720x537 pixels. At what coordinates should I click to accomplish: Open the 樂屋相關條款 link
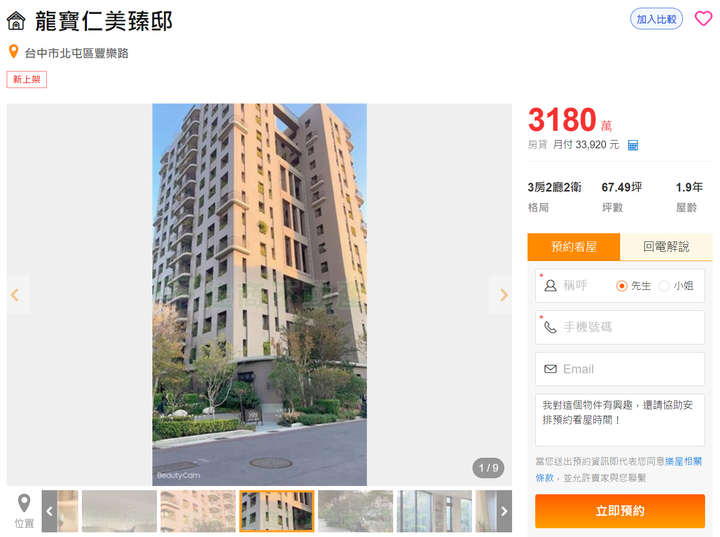683,461
